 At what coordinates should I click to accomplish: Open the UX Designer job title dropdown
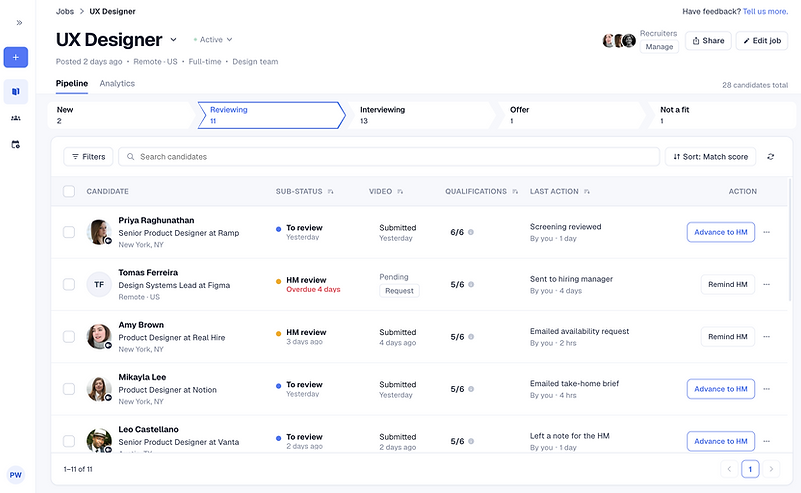(173, 40)
